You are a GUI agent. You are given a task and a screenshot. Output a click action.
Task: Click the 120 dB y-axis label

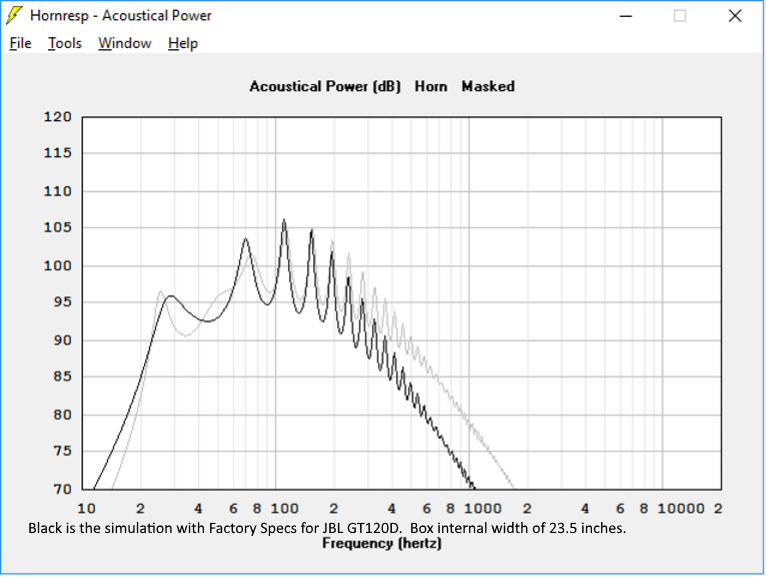pyautogui.click(x=58, y=117)
